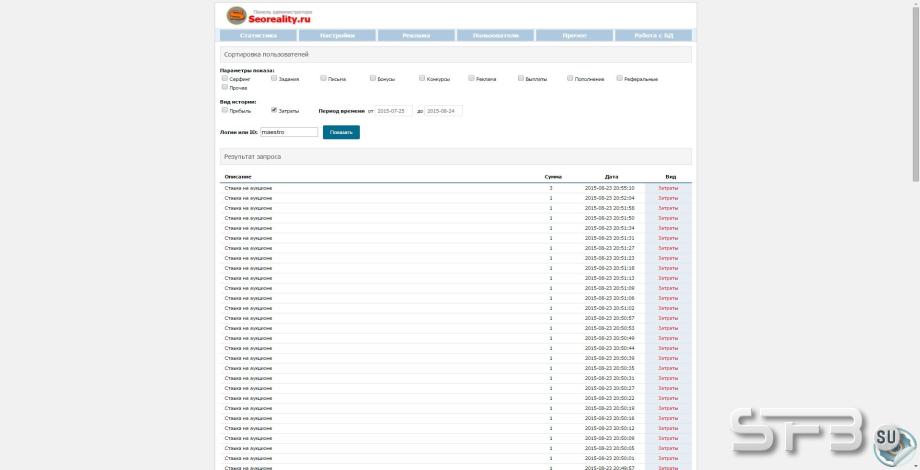The width and height of the screenshot is (920, 470).
Task: Enable the Серфинг checkbox
Action: (x=225, y=77)
